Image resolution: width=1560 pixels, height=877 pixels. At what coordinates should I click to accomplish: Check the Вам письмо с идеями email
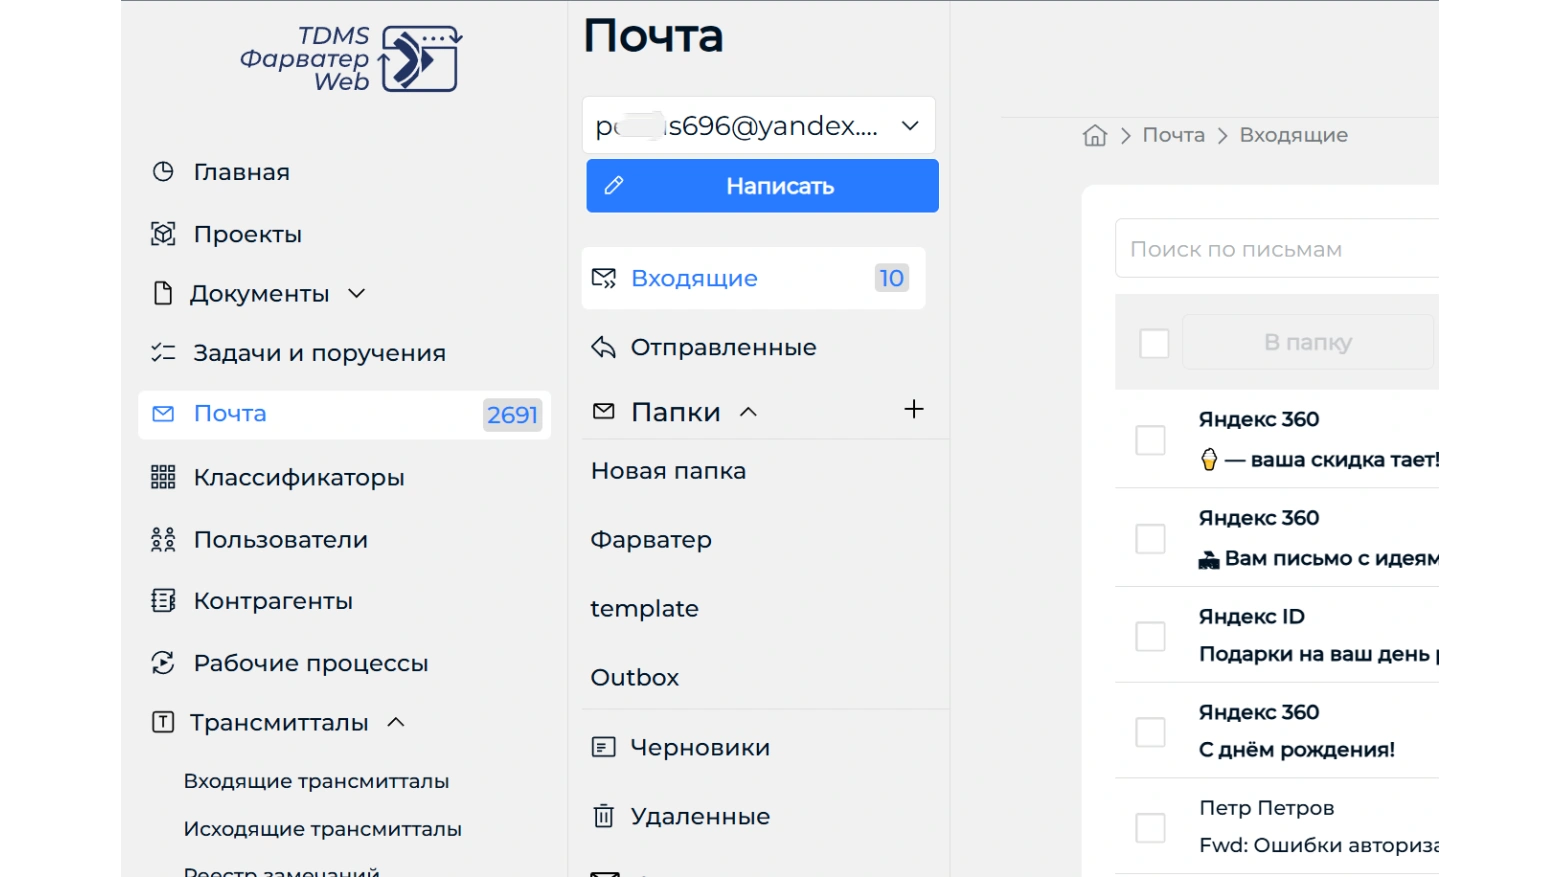[1150, 538]
